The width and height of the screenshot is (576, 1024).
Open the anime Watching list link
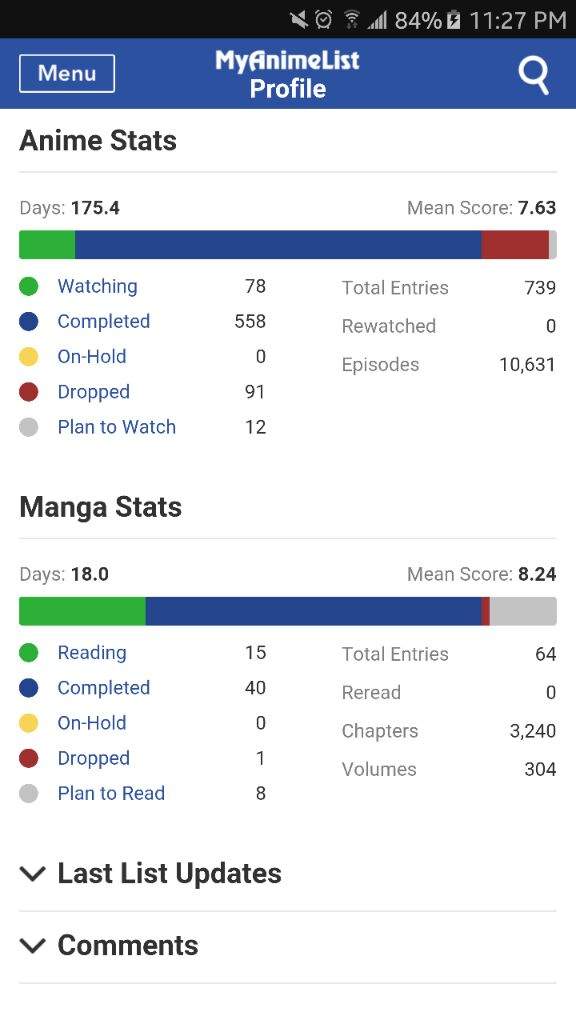click(97, 286)
